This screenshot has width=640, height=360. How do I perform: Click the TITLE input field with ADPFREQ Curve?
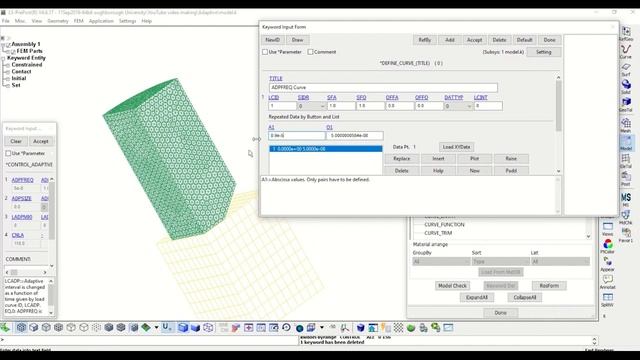tap(383, 87)
